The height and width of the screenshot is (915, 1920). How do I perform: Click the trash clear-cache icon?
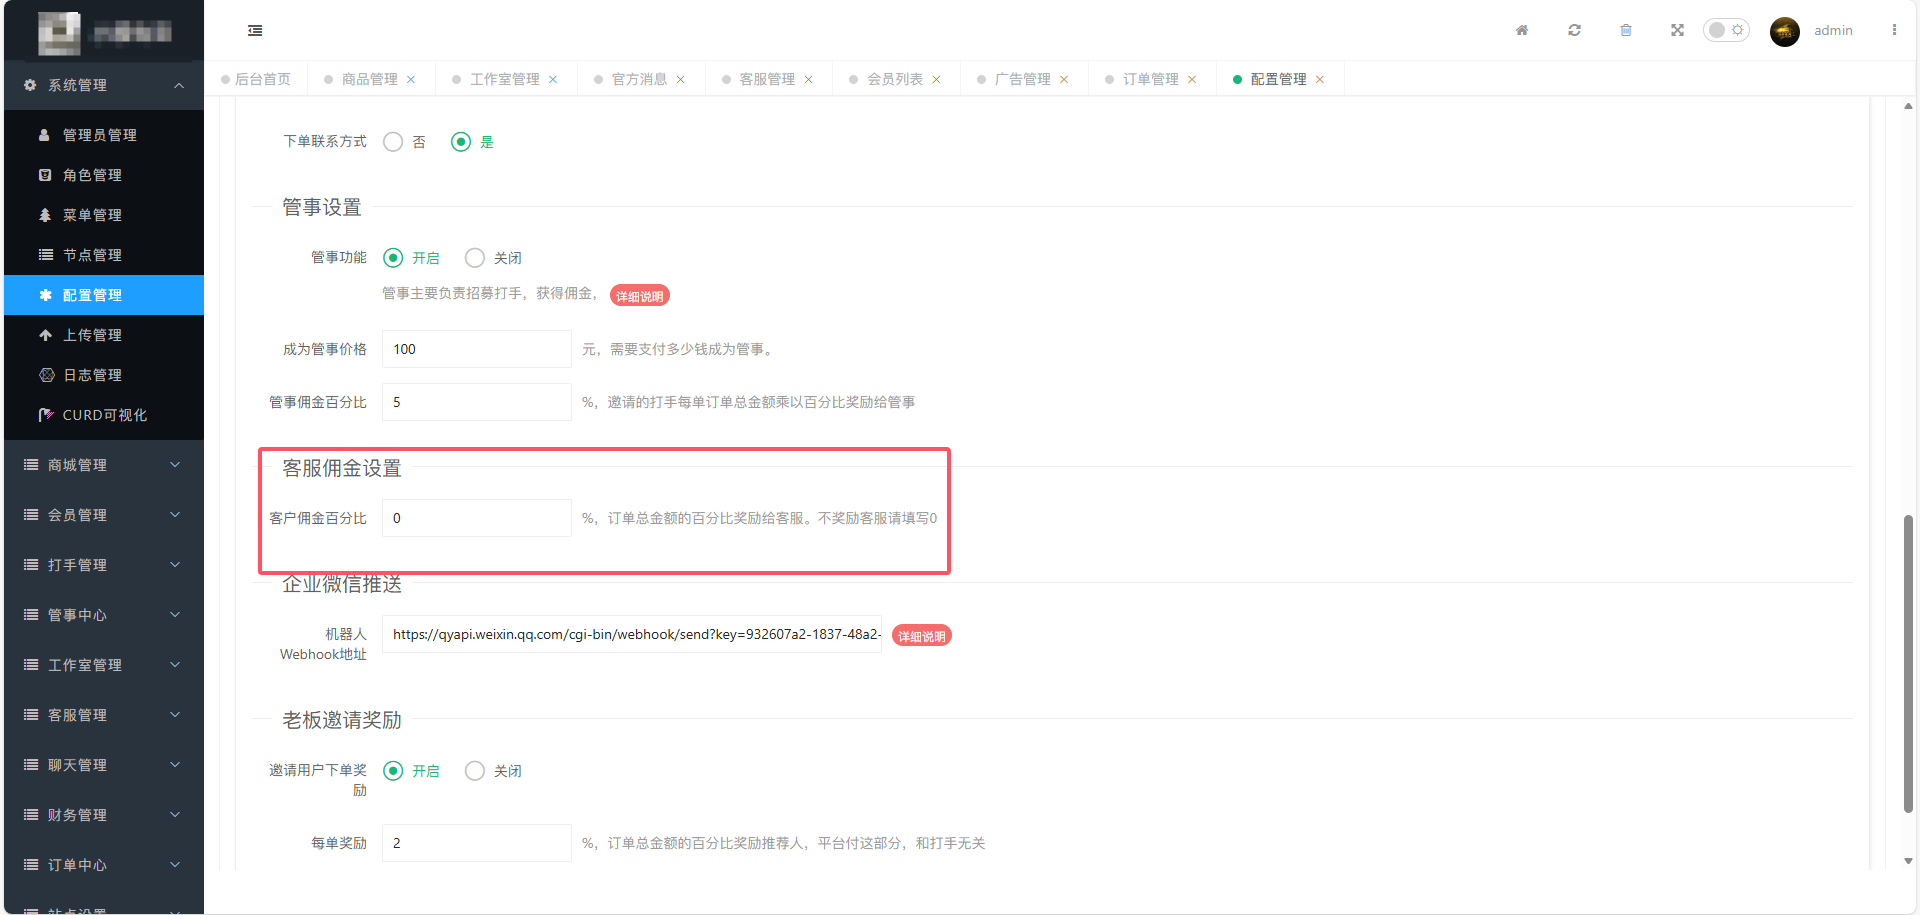(1626, 30)
